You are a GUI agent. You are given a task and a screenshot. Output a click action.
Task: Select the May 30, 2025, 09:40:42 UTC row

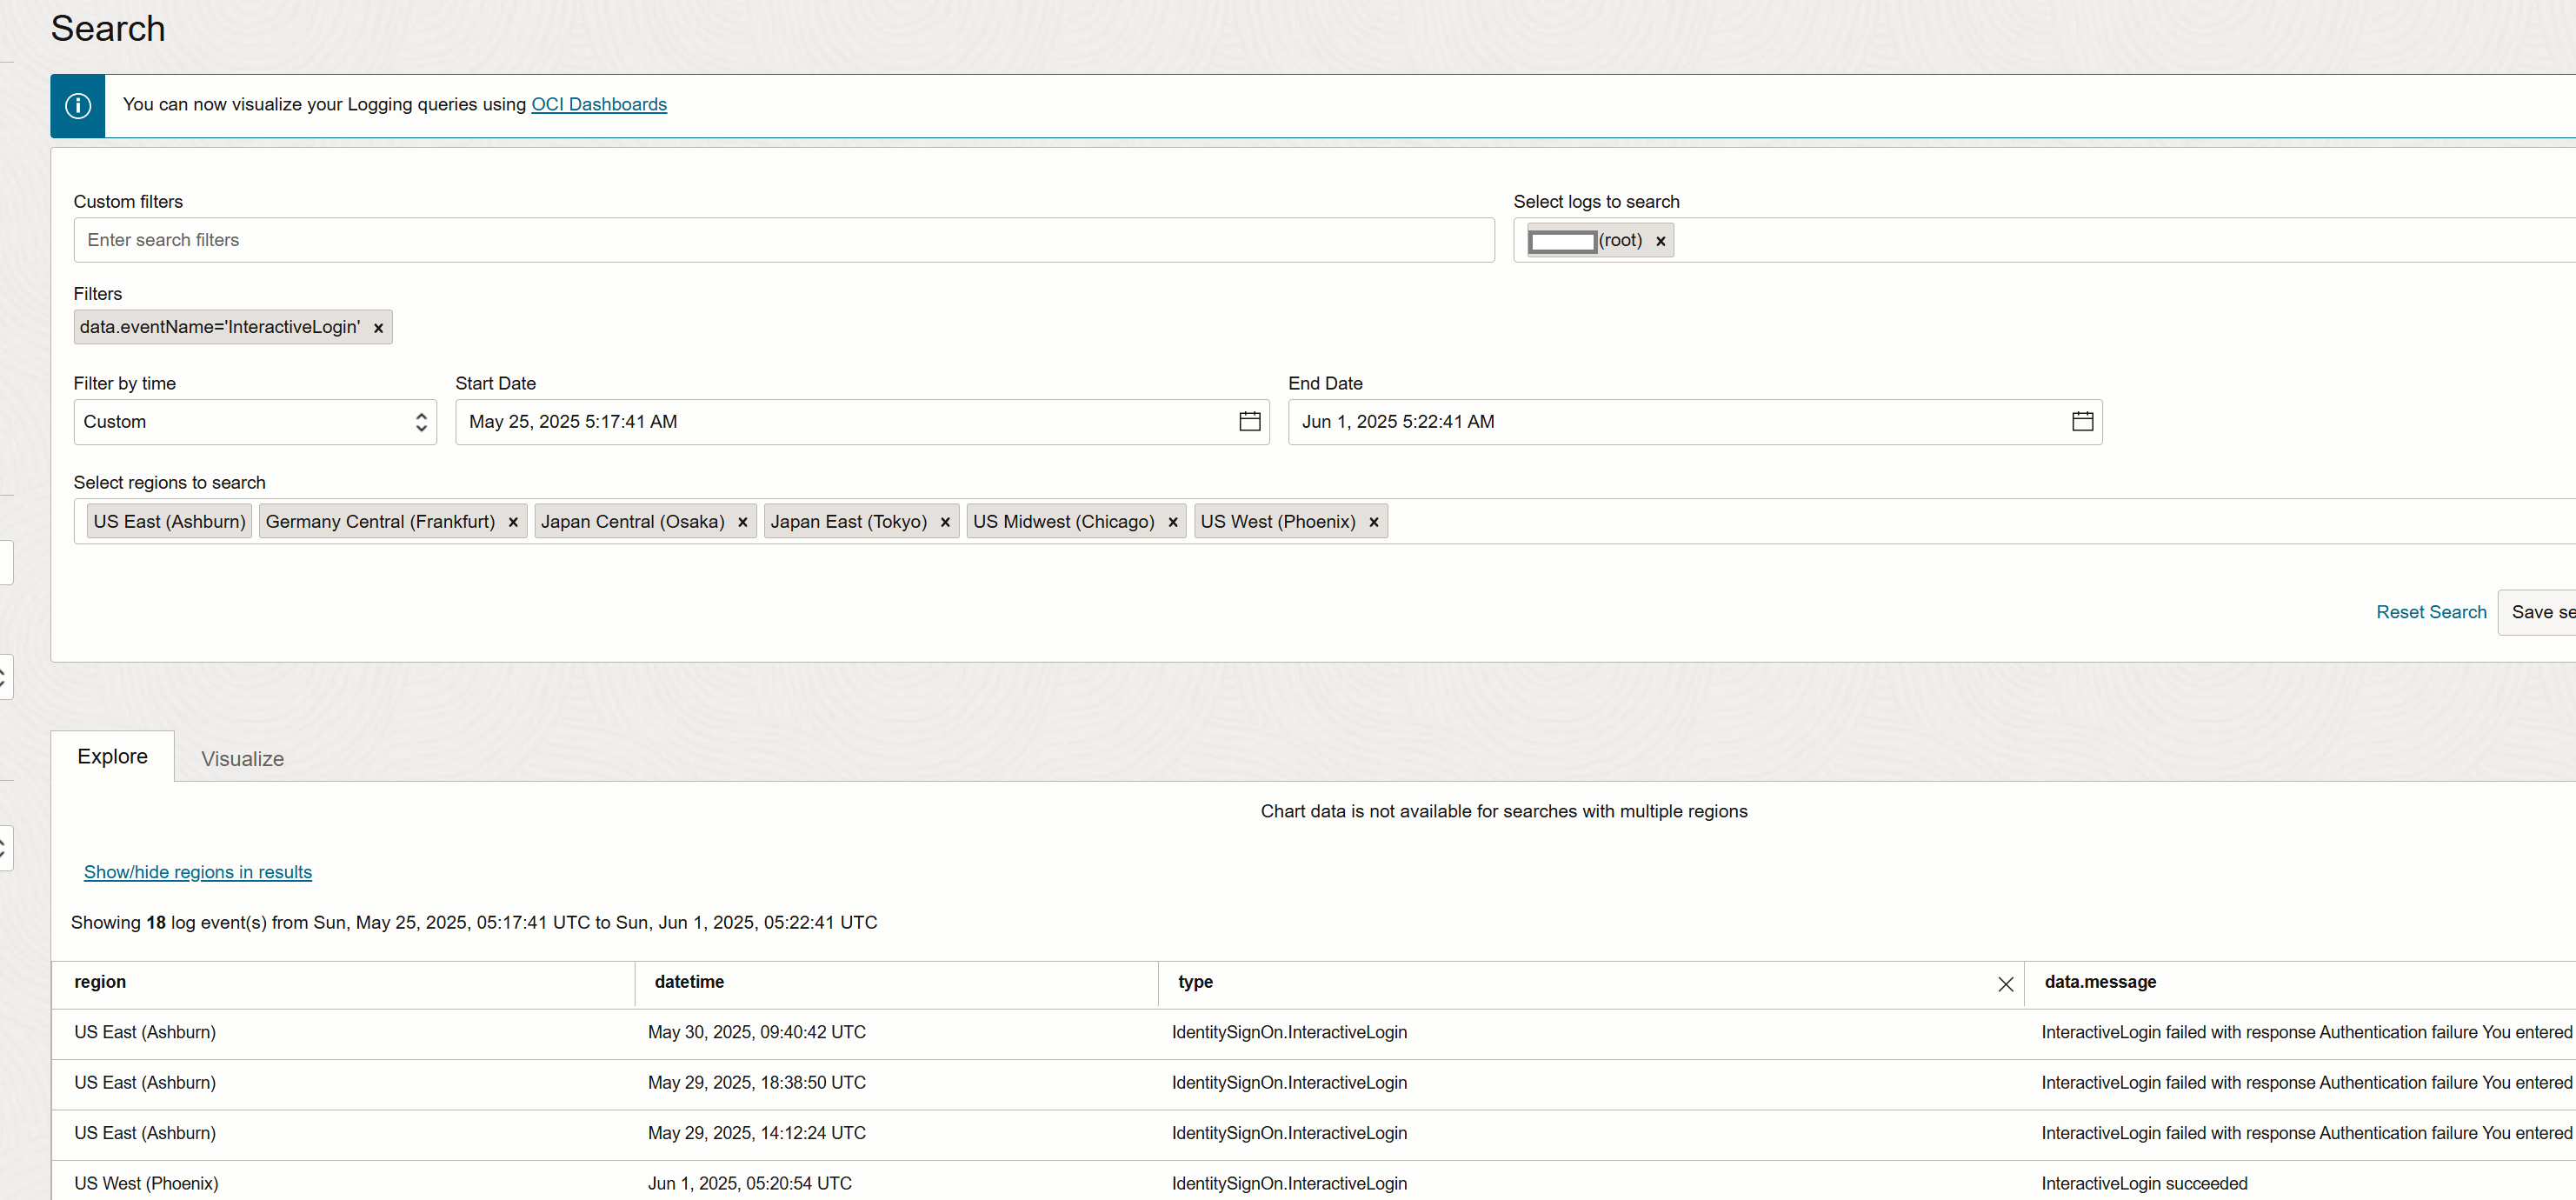(x=1314, y=1033)
